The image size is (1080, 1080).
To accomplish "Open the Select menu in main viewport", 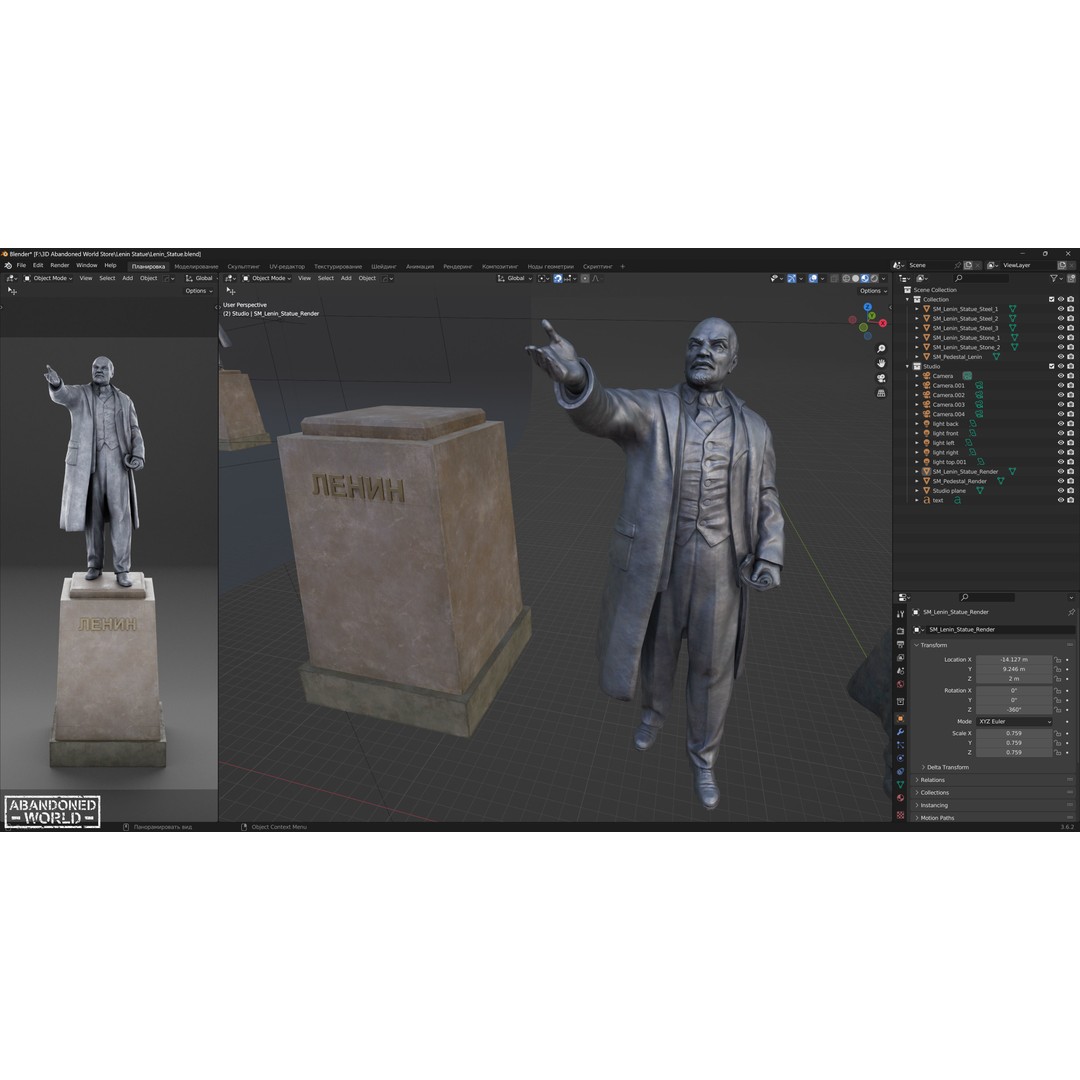I will [326, 278].
